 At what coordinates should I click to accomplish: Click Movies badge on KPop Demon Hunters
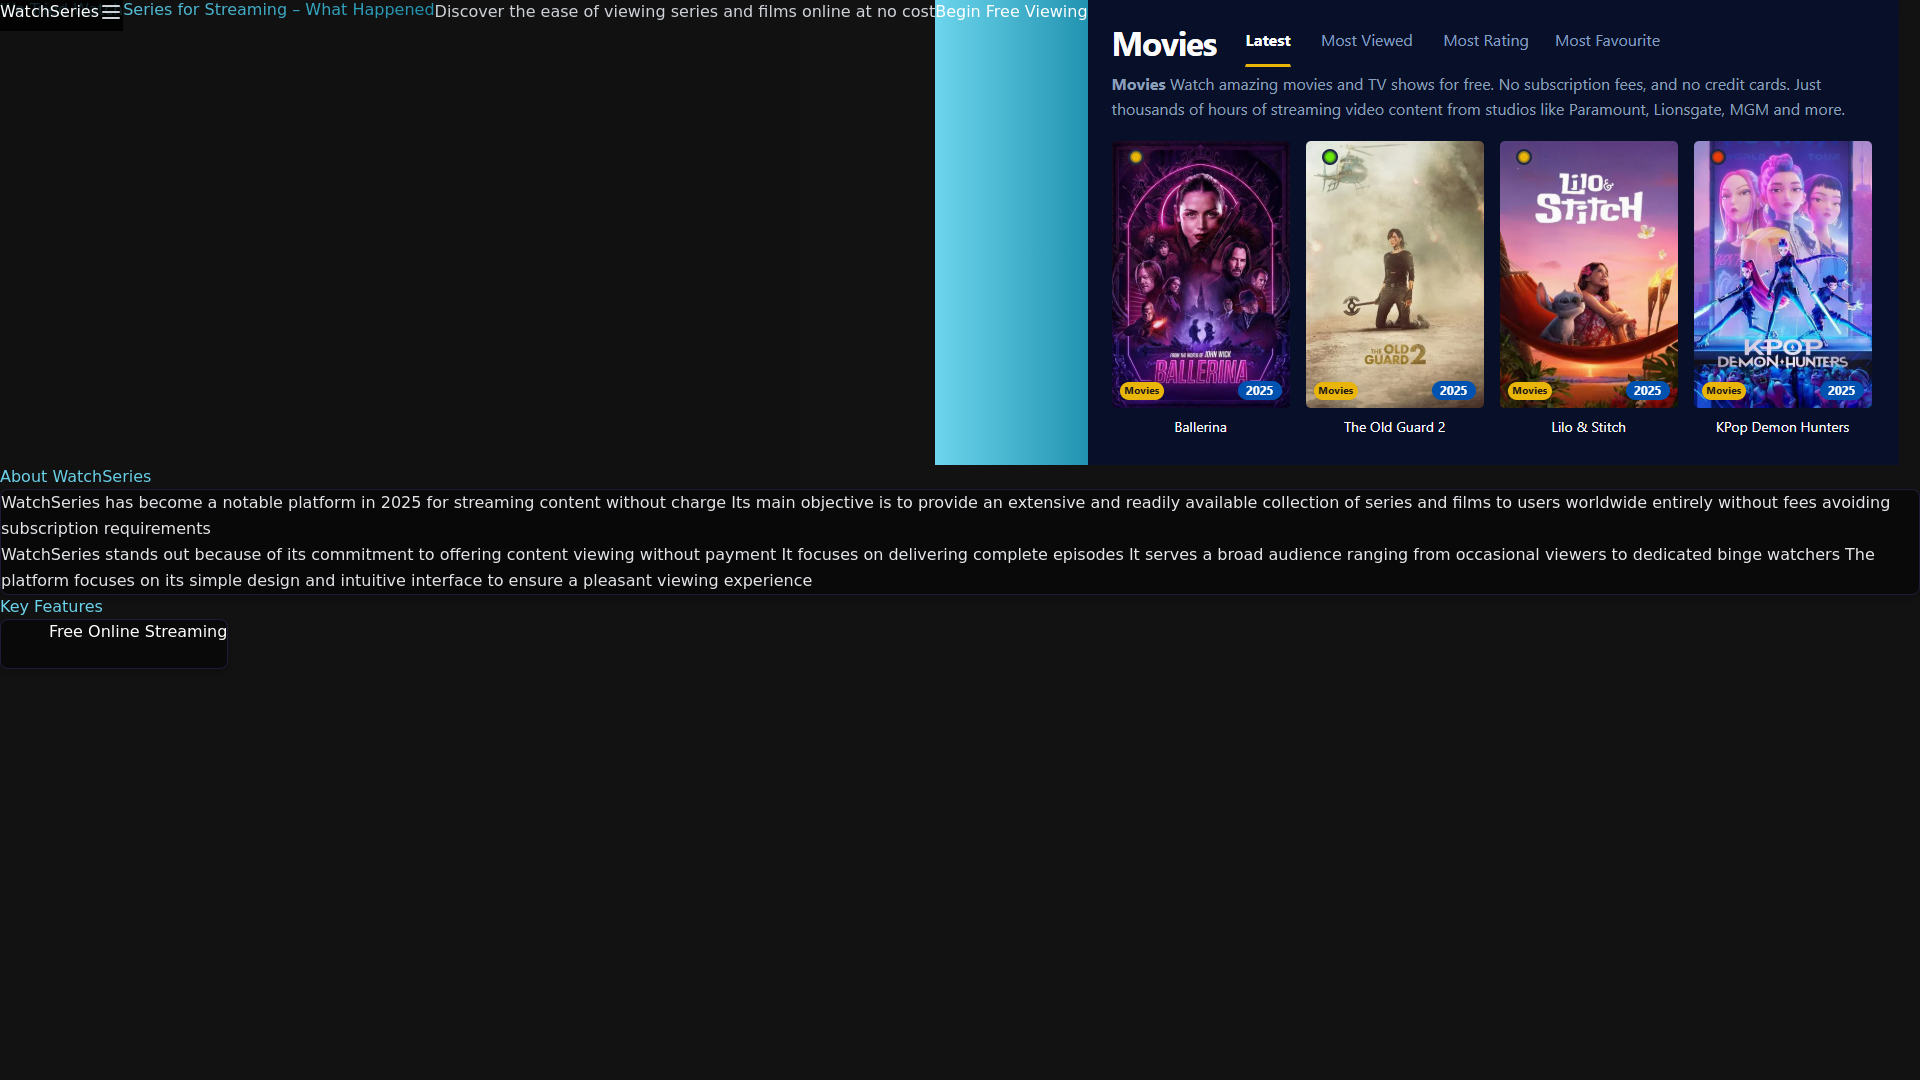(1723, 391)
